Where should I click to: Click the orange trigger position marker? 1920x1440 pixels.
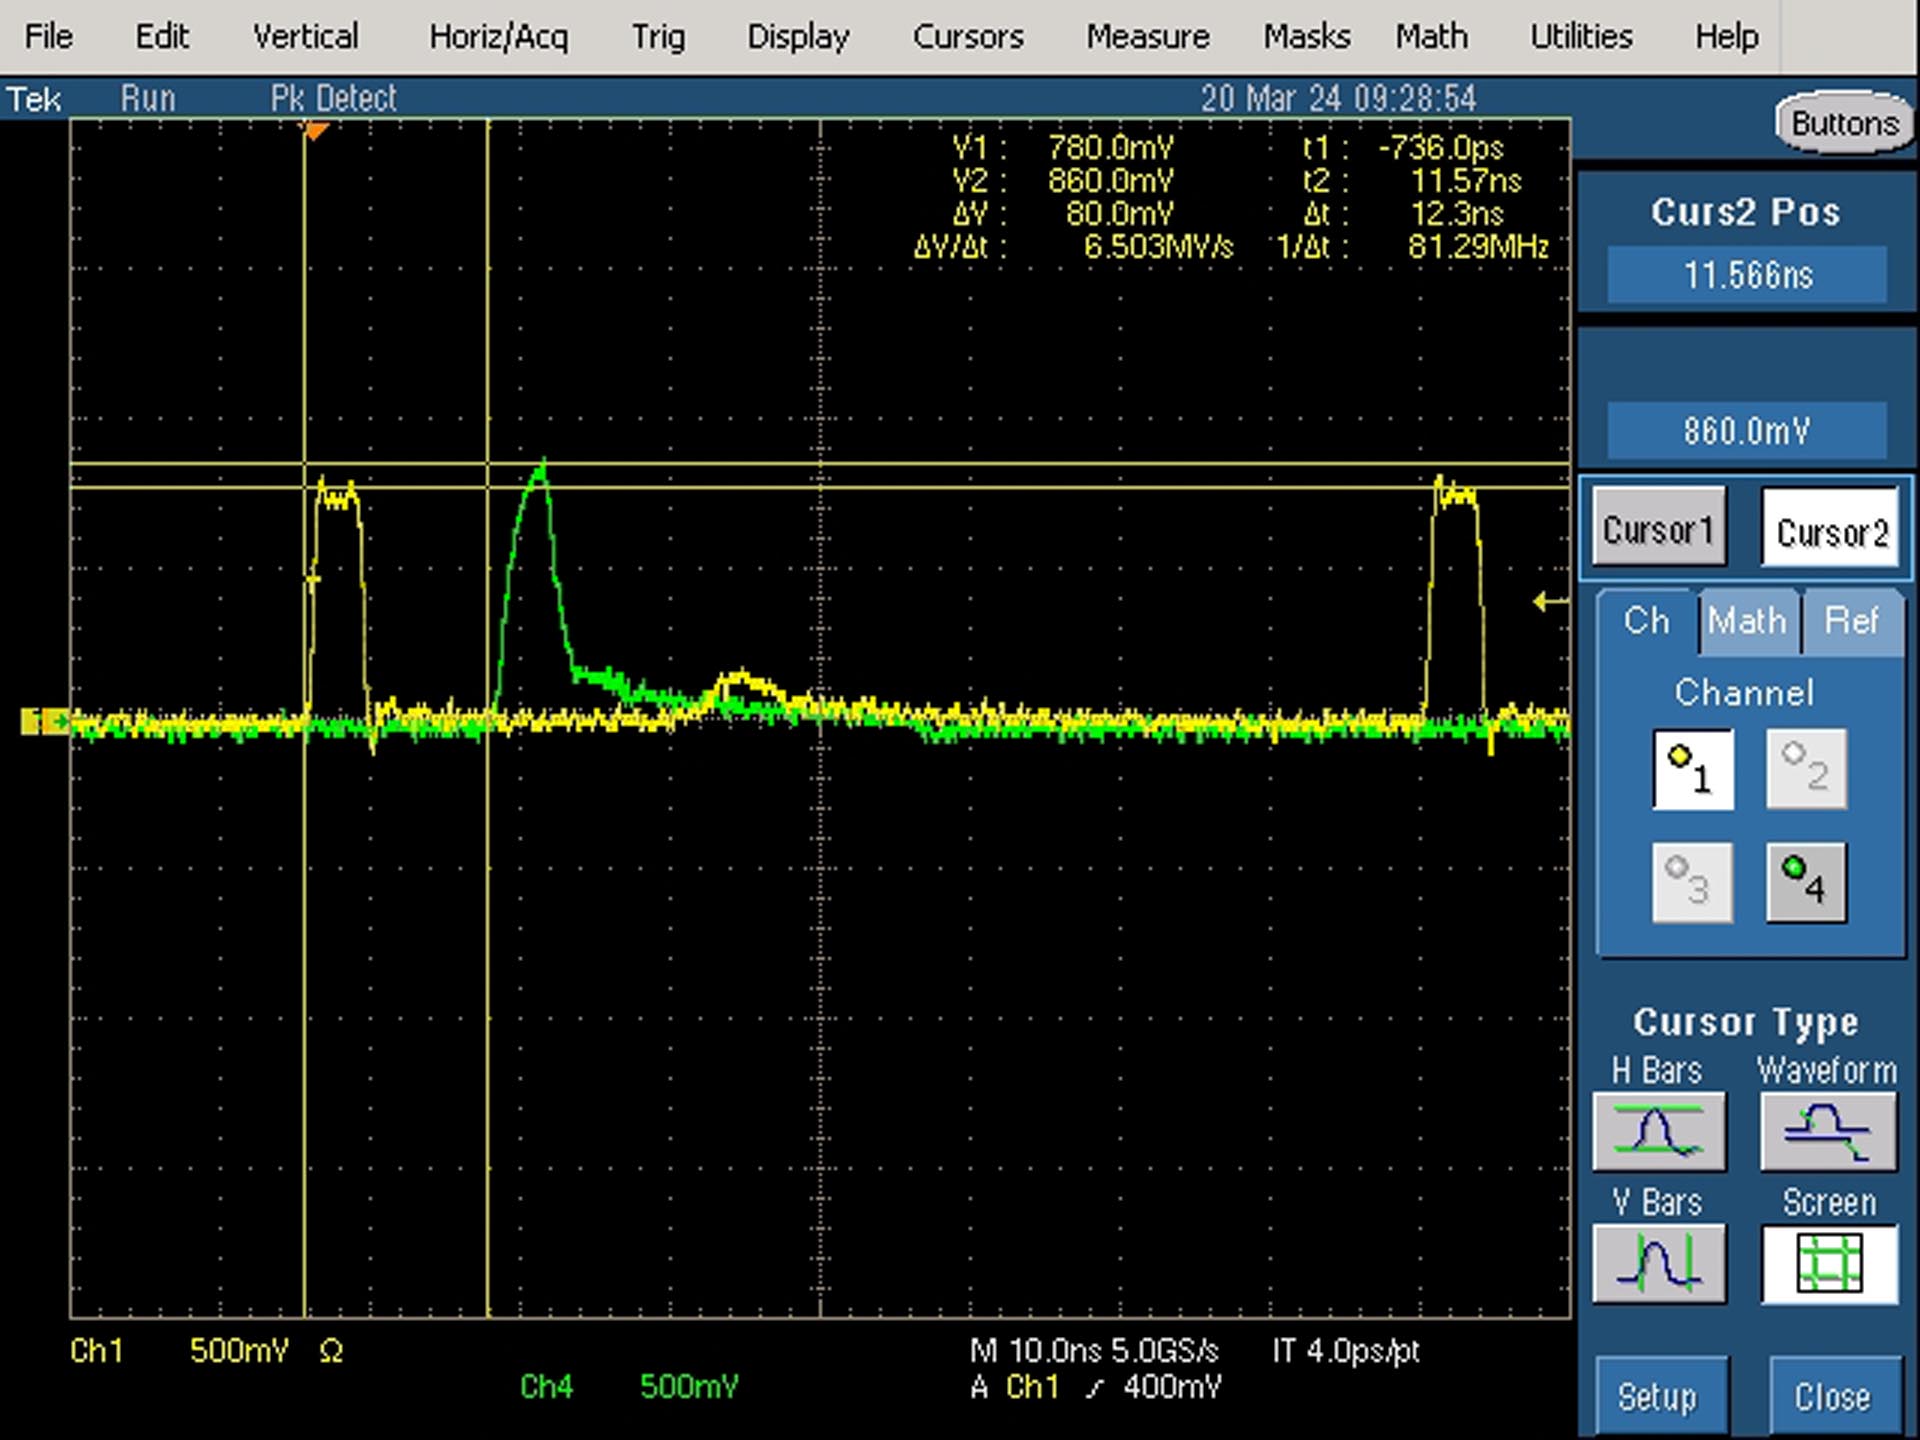pos(315,131)
